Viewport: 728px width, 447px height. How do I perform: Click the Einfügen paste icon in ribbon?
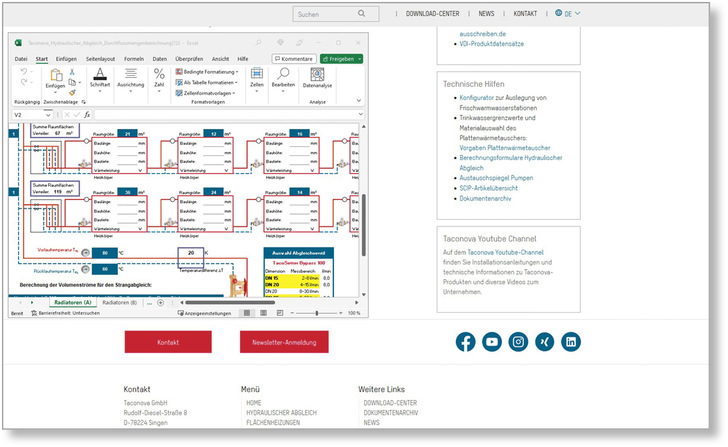coord(54,77)
